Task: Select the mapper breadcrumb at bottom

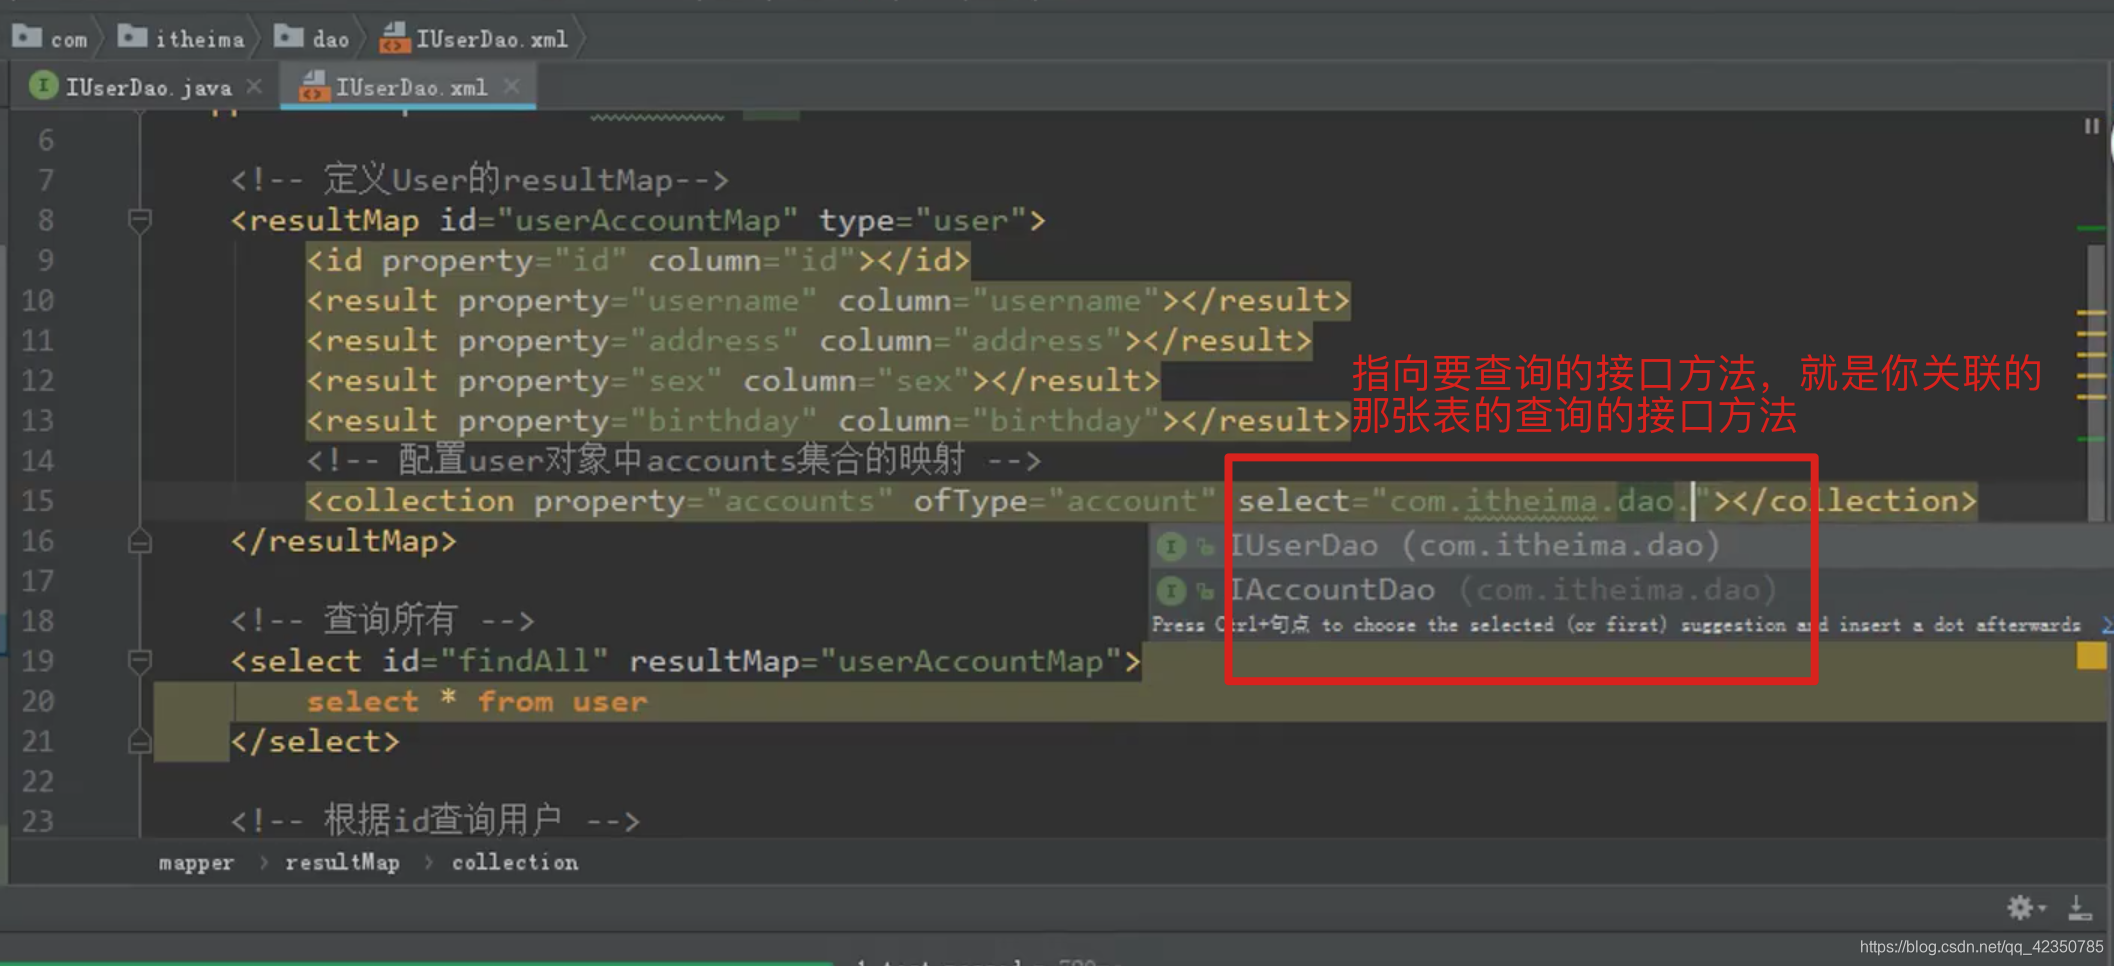Action: click(196, 862)
